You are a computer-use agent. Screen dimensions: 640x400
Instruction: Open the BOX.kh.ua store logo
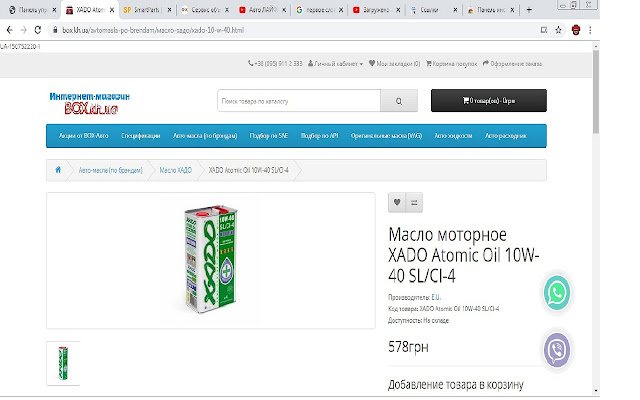pos(89,102)
